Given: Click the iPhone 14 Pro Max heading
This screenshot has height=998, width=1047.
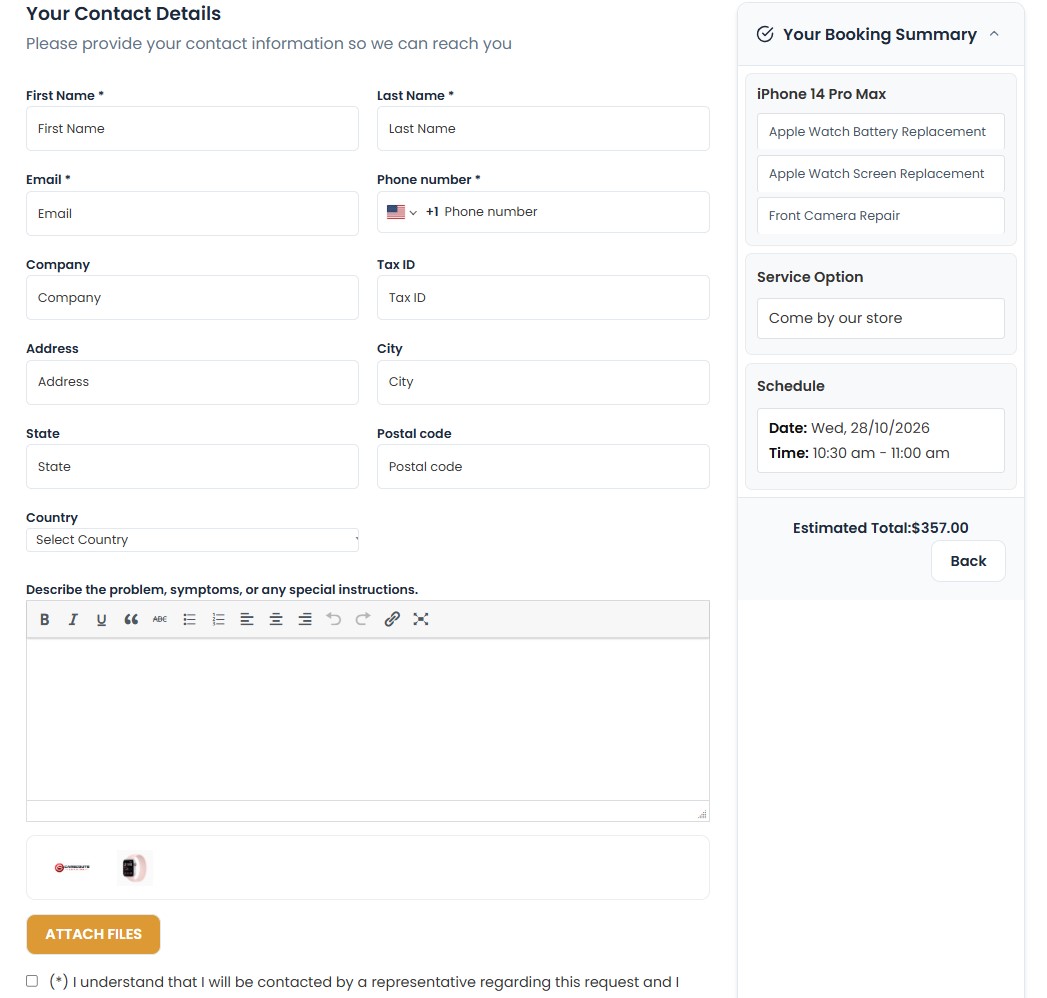Looking at the screenshot, I should point(821,94).
